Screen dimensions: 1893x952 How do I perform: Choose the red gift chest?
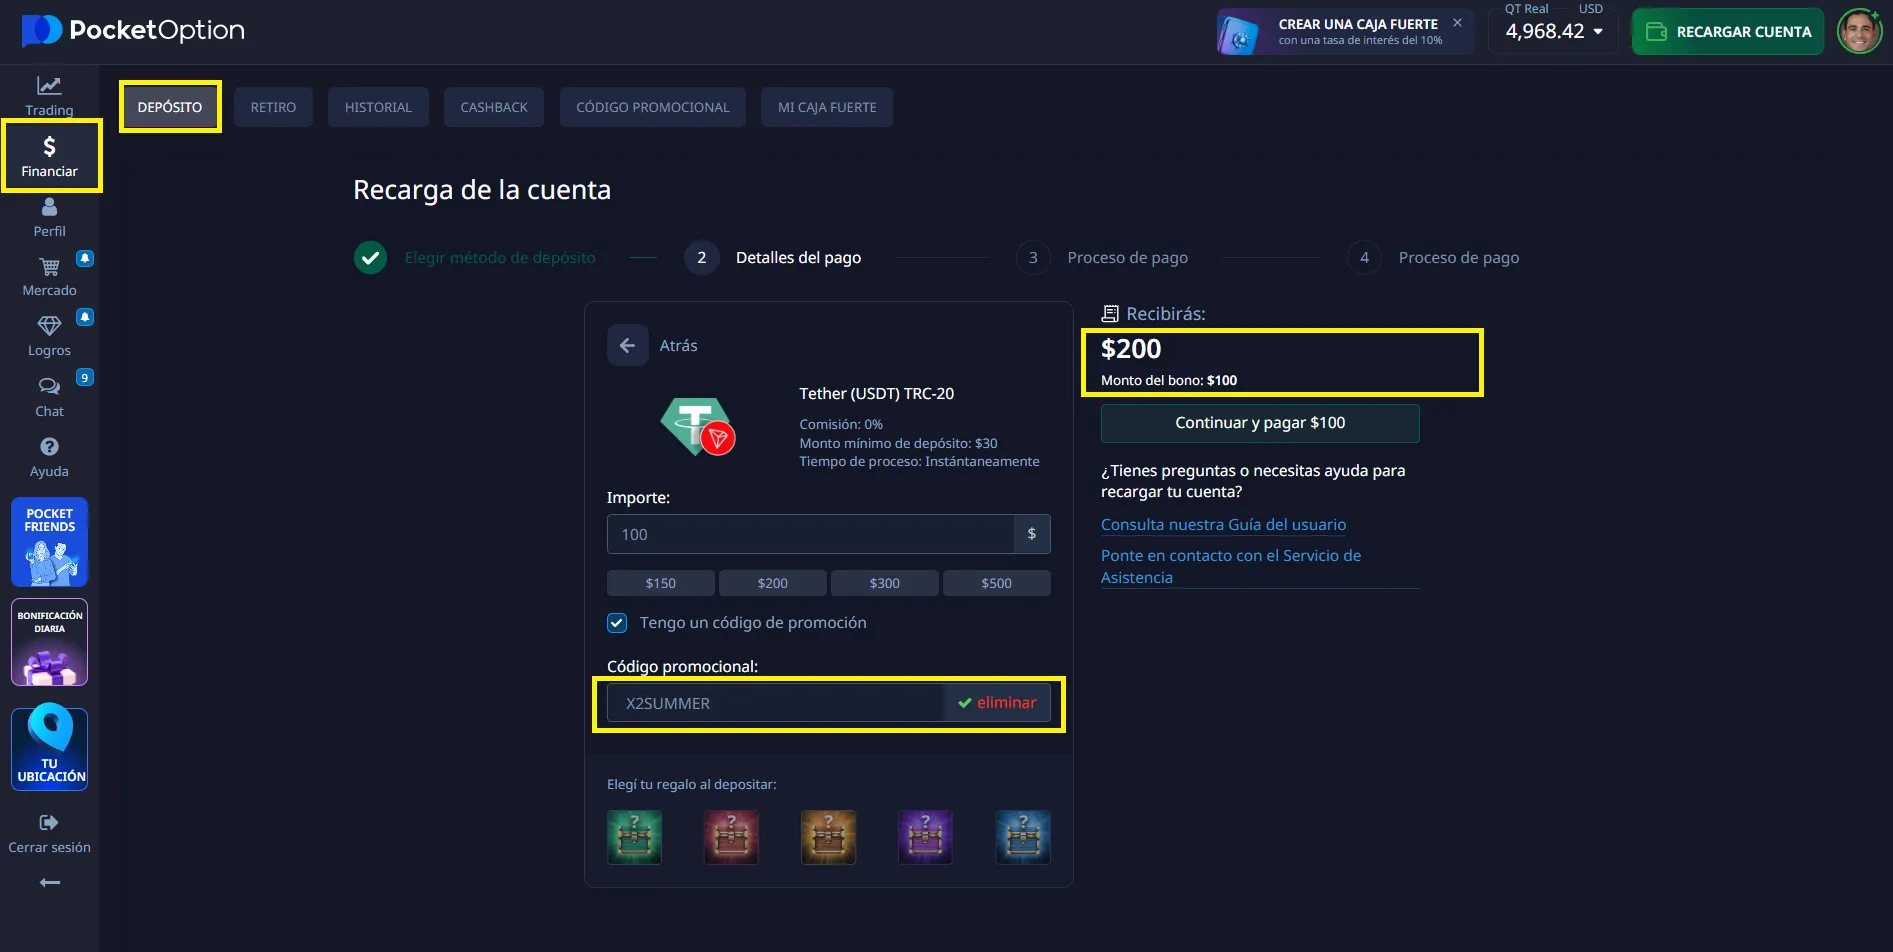[731, 837]
